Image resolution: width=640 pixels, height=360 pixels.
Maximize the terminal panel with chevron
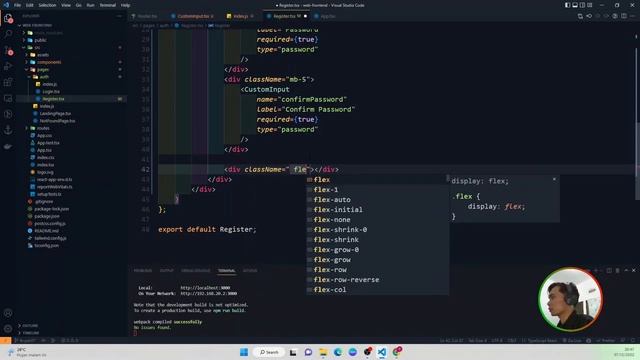(x=626, y=270)
